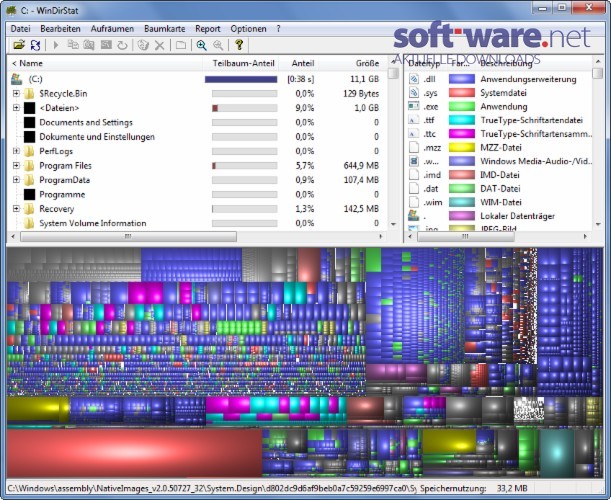Viewport: 611px width, 500px height.
Task: Open the Optionen menu
Action: click(x=248, y=29)
